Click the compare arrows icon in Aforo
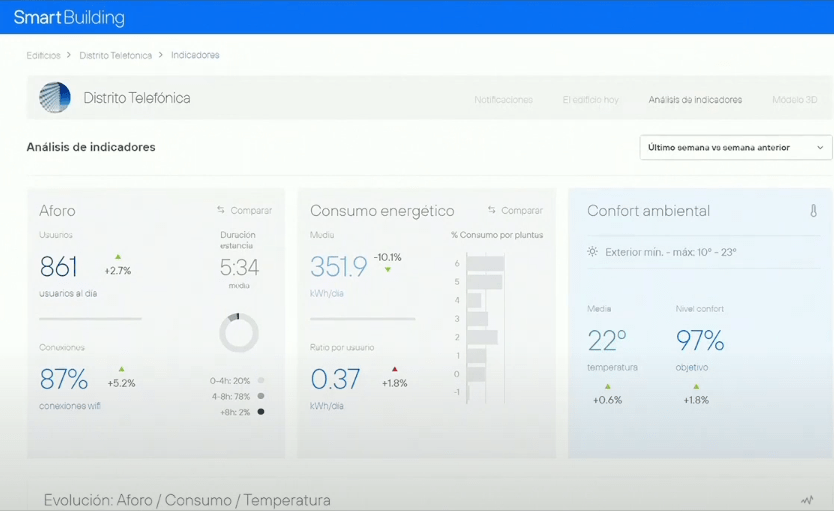This screenshot has width=834, height=511. [221, 211]
